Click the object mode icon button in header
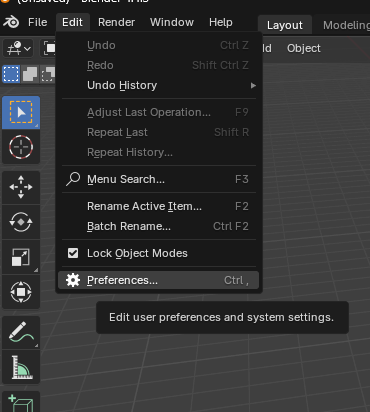This screenshot has height=412, width=370. (49, 48)
